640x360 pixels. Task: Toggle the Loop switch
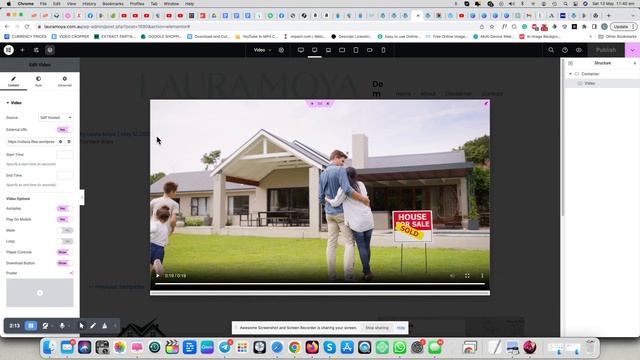coord(65,241)
